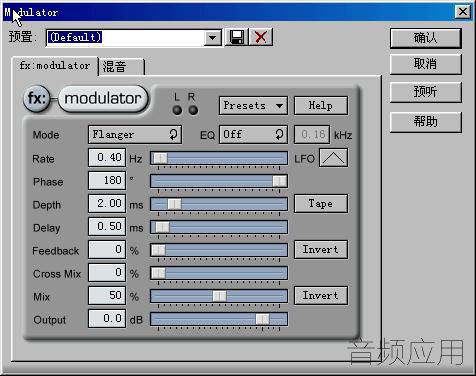Viewport: 476px width, 376px height.
Task: Click the 帮助 help button
Action: point(426,122)
